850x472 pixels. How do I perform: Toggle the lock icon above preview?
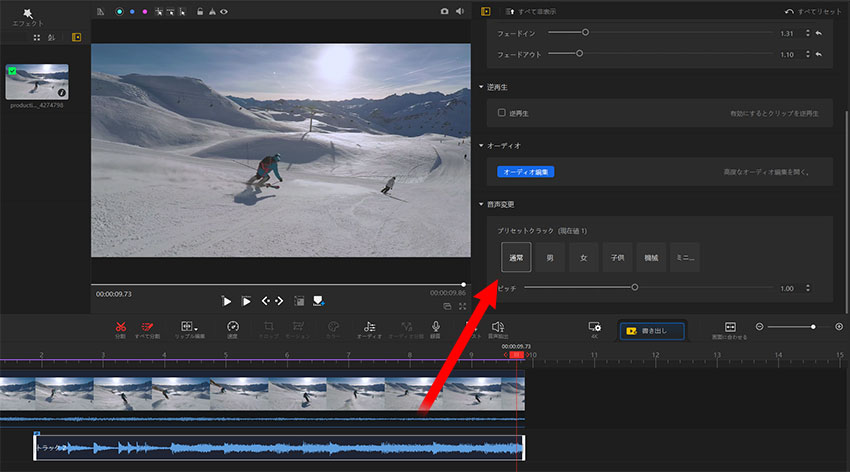[x=199, y=11]
